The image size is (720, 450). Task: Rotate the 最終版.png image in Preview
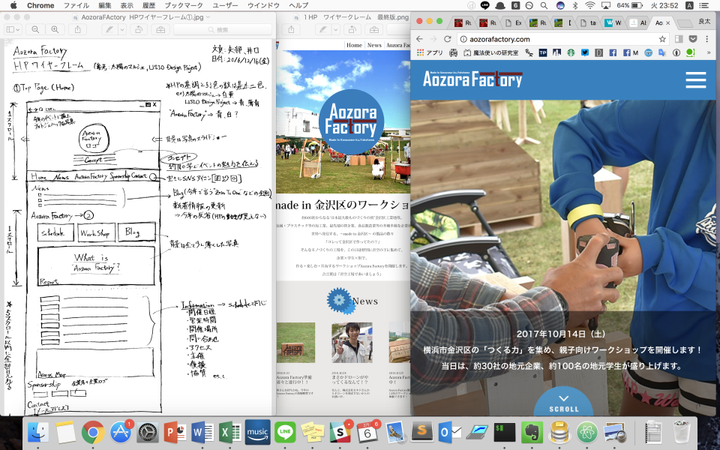352,29
